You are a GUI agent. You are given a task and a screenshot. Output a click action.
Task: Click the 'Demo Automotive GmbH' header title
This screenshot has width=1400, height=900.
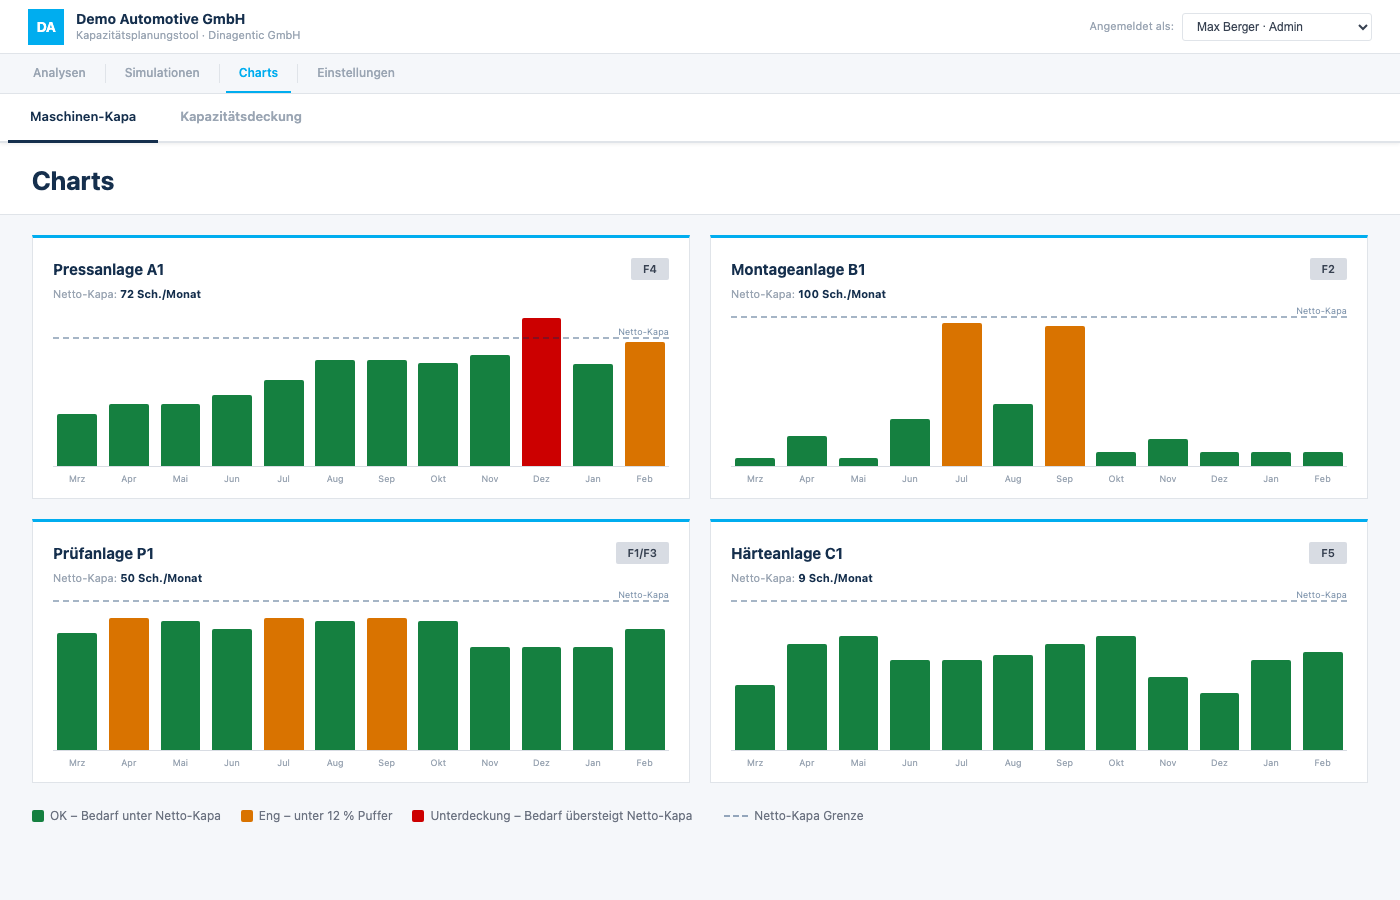(160, 19)
